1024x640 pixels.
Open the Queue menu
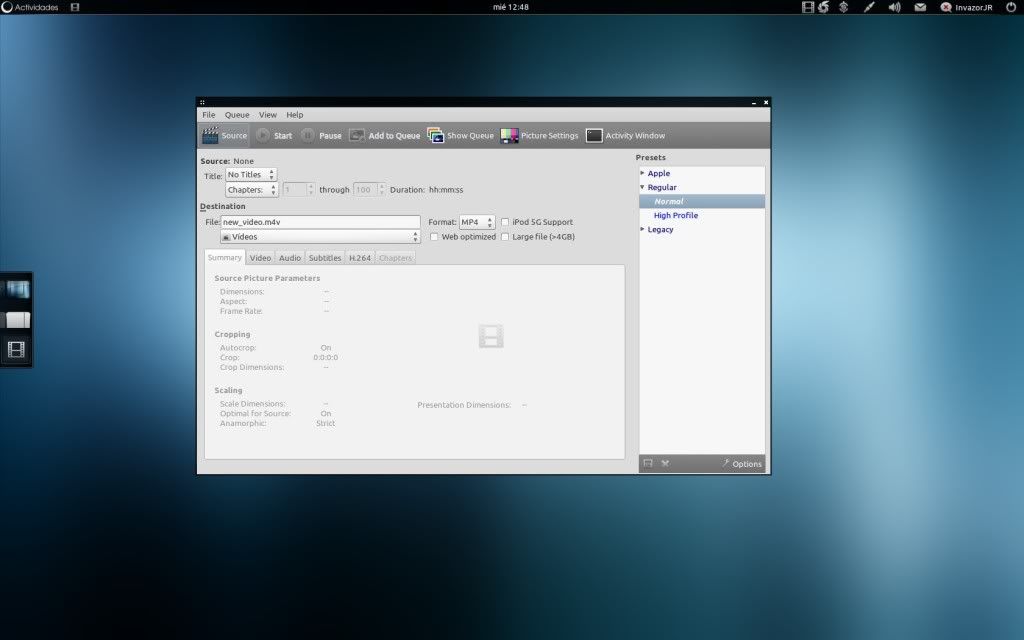236,114
